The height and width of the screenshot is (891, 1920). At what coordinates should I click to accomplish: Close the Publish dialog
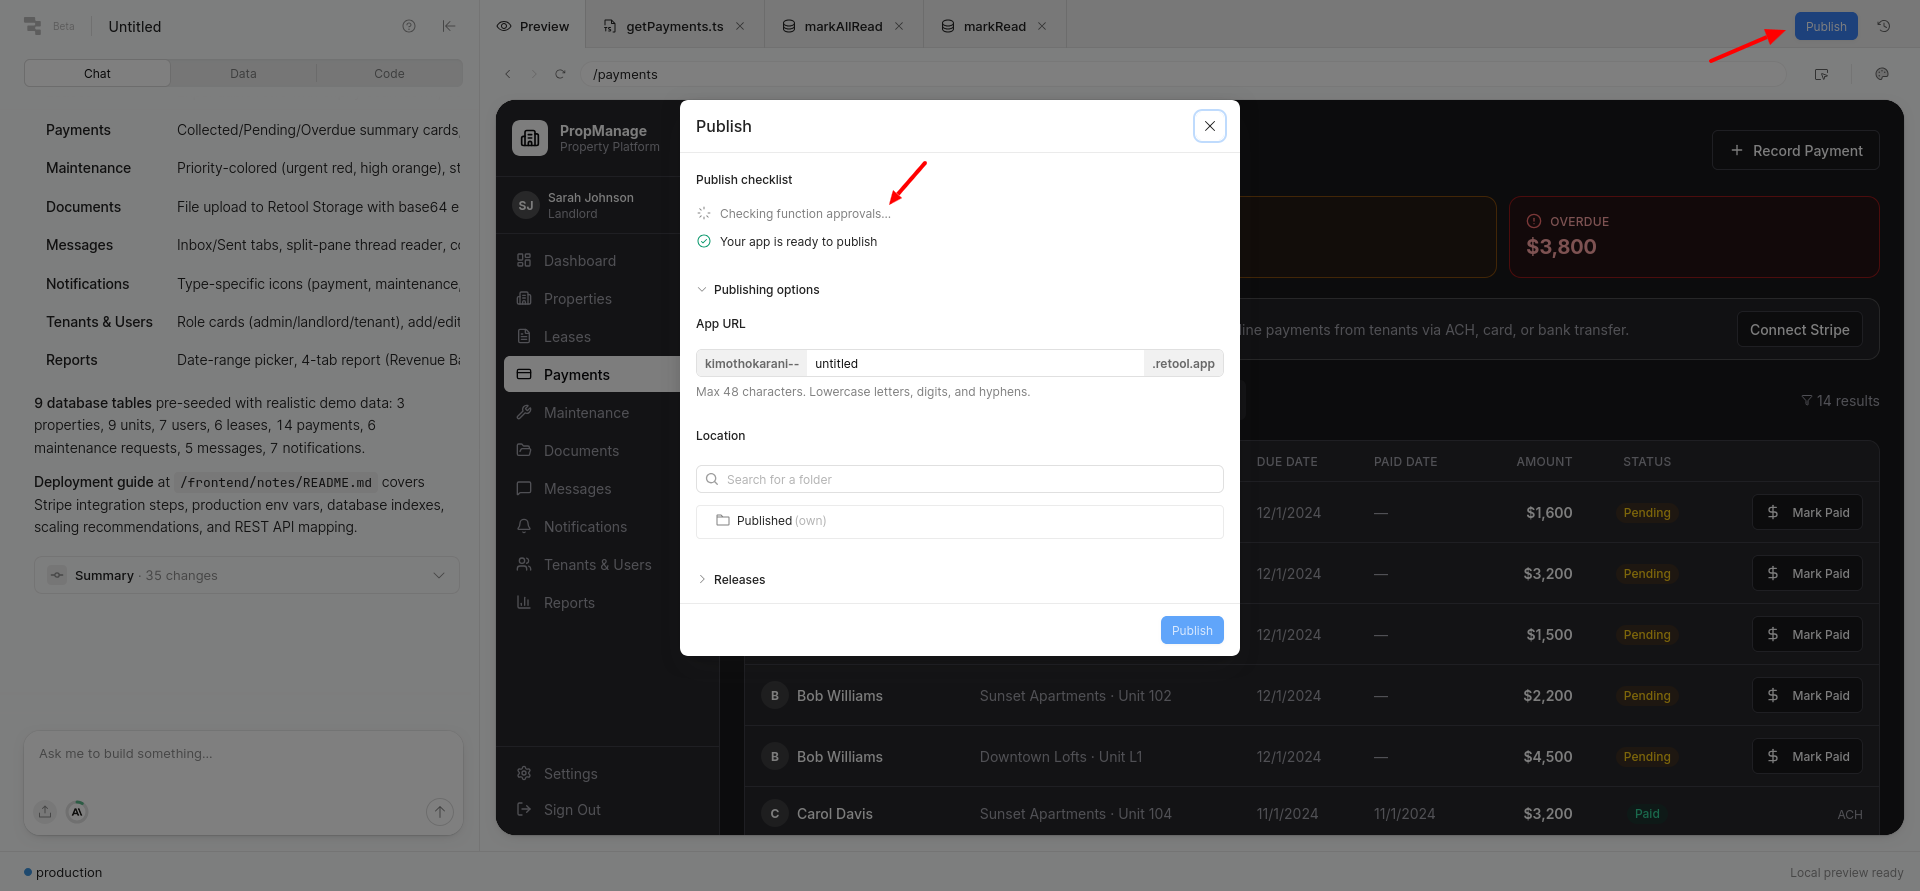tap(1209, 126)
